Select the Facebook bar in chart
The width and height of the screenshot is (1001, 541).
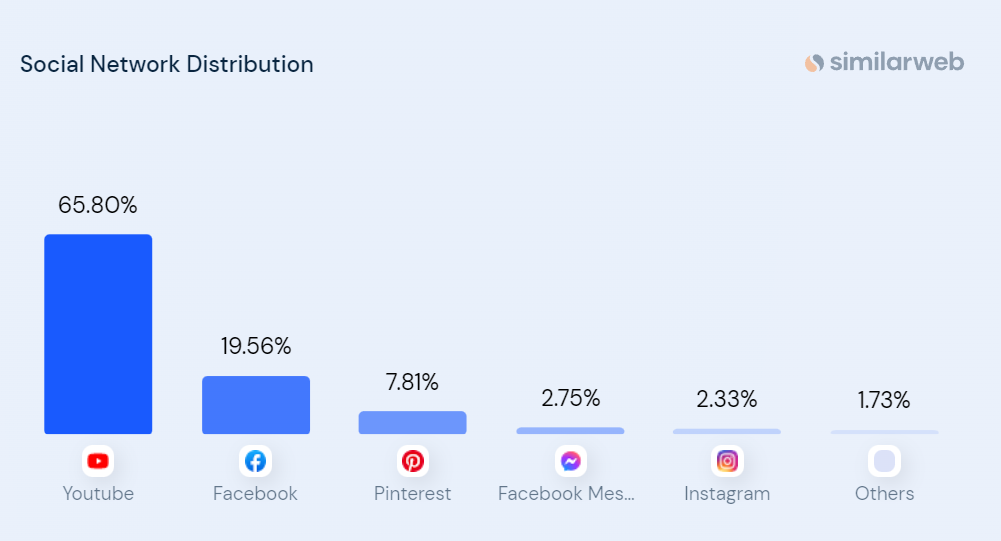256,405
